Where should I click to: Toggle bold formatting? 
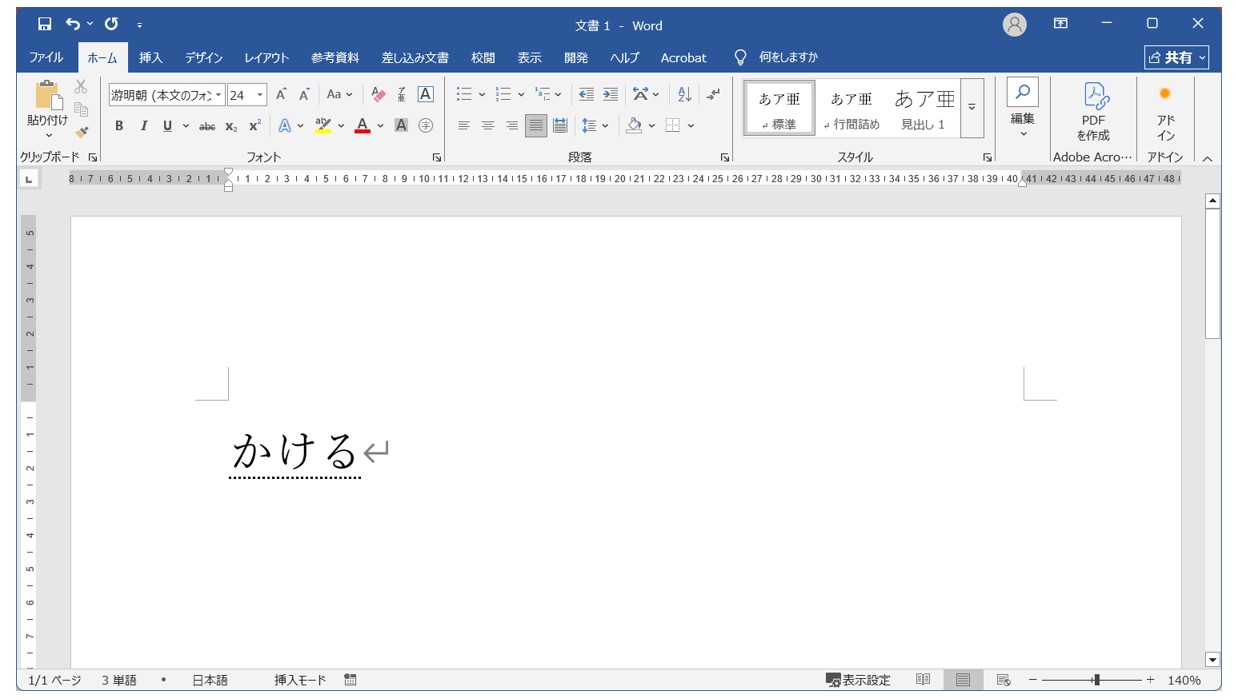point(119,126)
